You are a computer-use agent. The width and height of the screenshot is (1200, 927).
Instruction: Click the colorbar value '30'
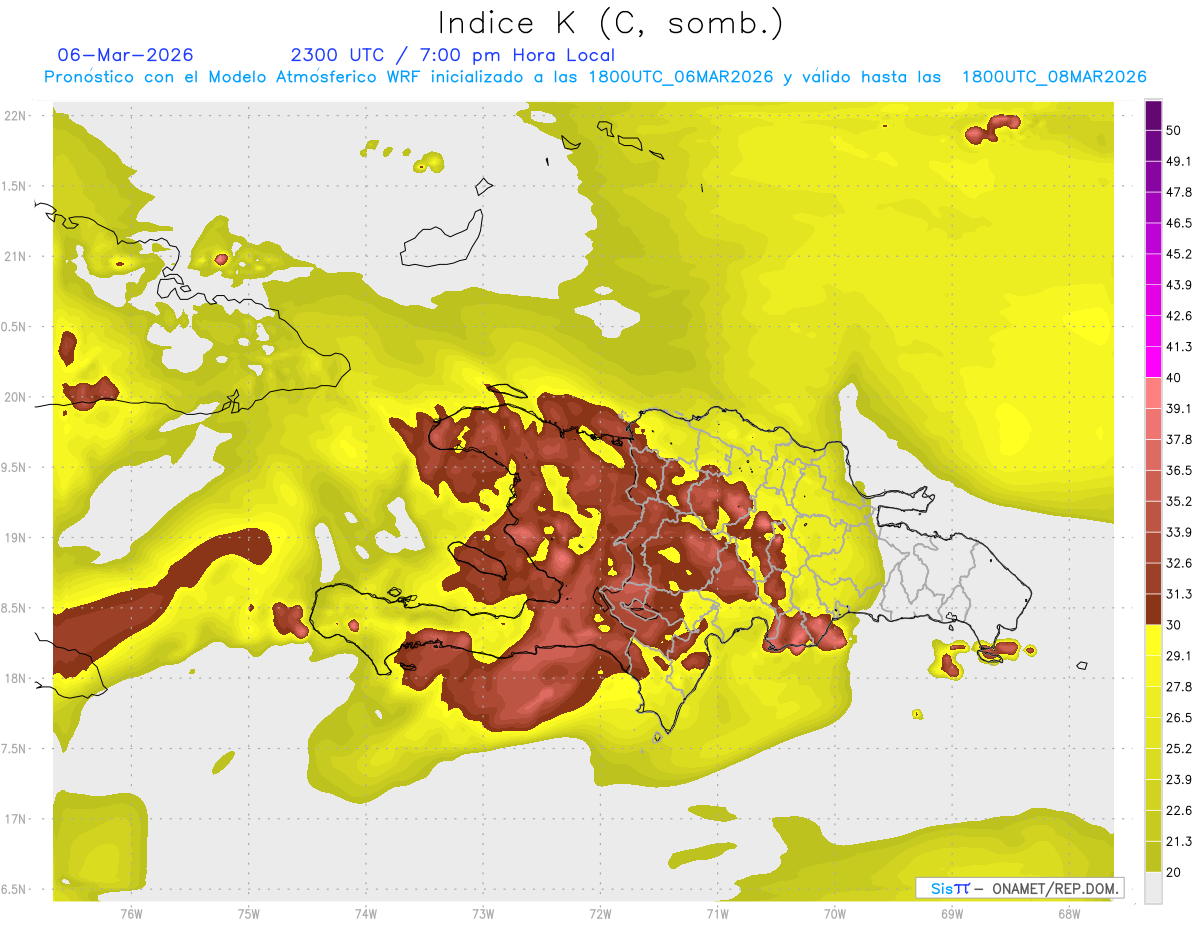coord(1175,624)
